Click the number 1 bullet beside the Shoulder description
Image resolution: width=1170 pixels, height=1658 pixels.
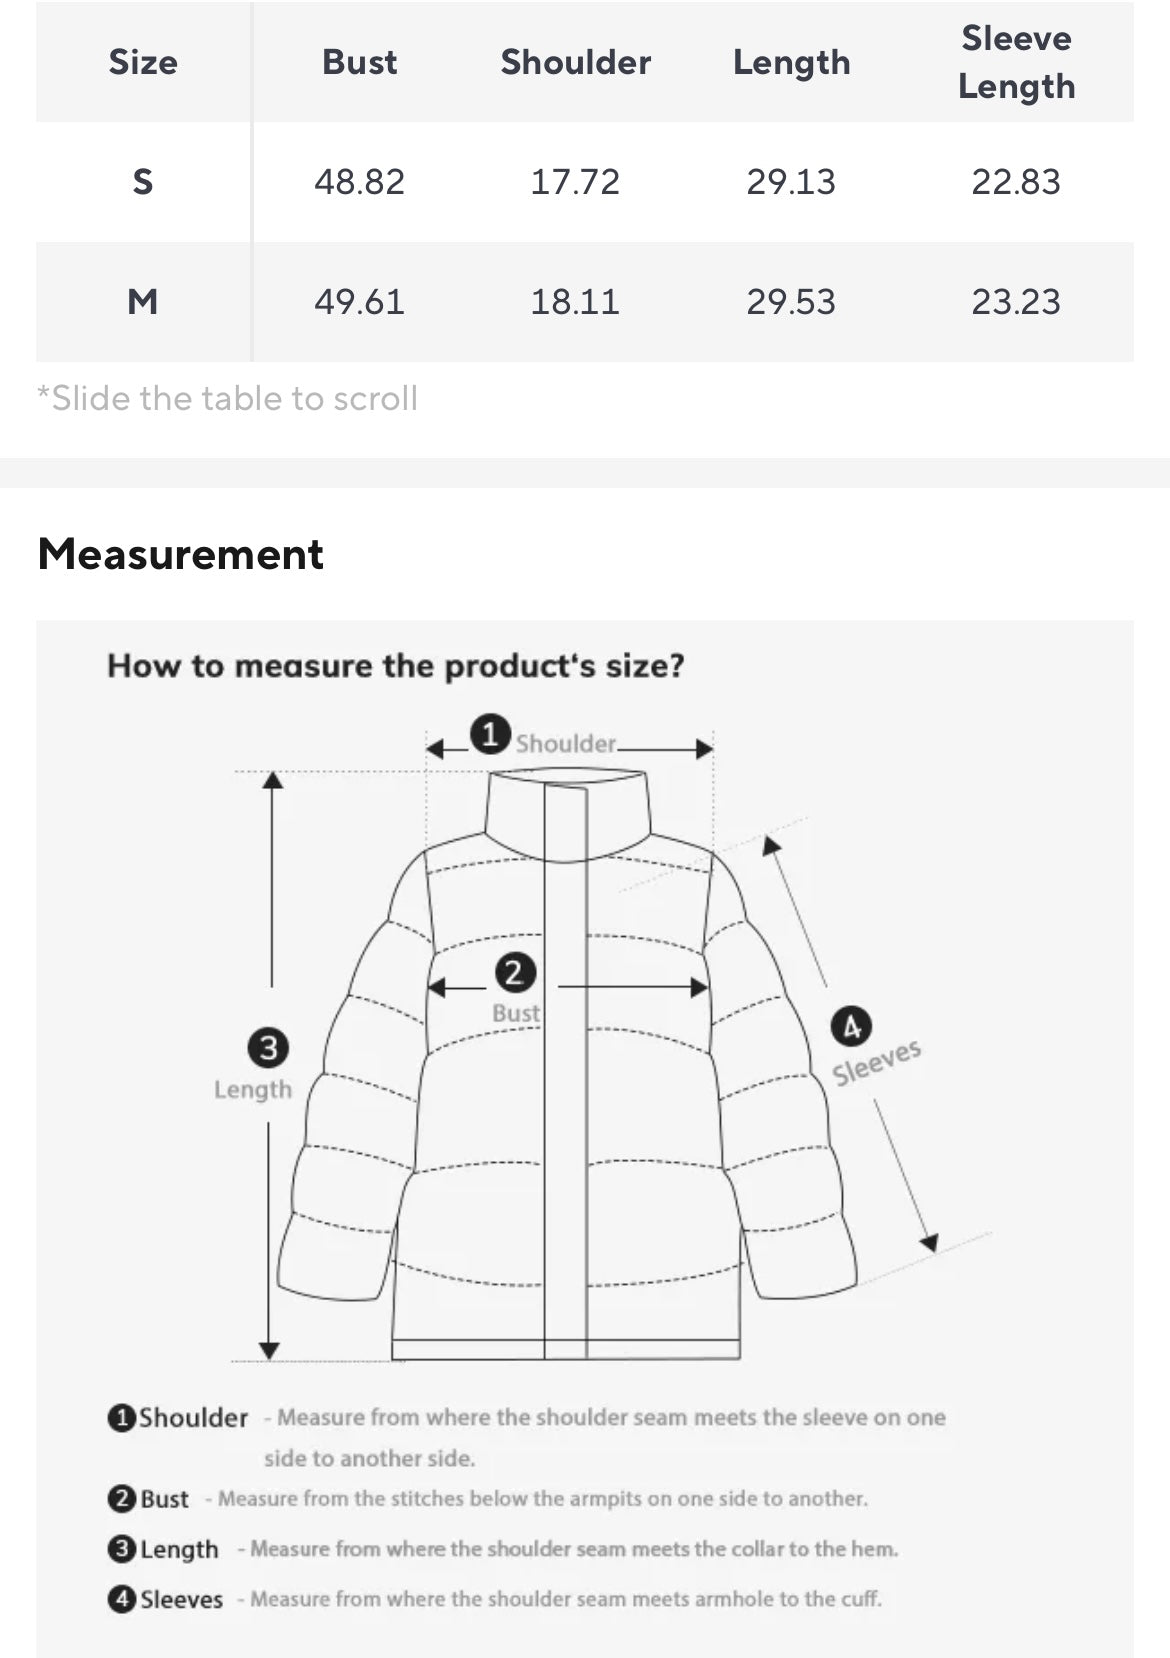click(x=122, y=1417)
